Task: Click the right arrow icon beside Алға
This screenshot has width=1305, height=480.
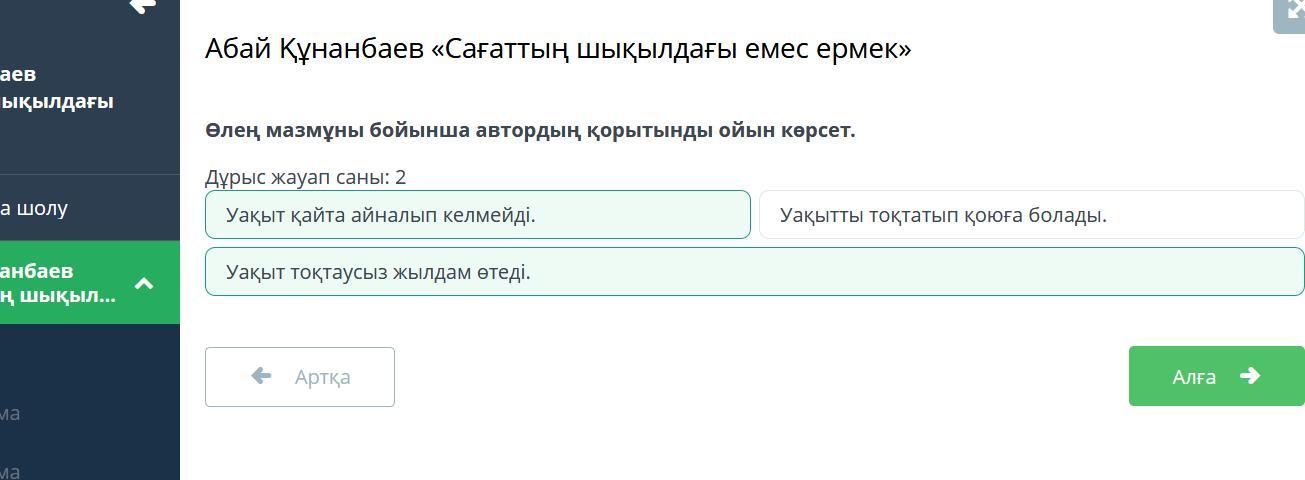Action: click(1249, 376)
